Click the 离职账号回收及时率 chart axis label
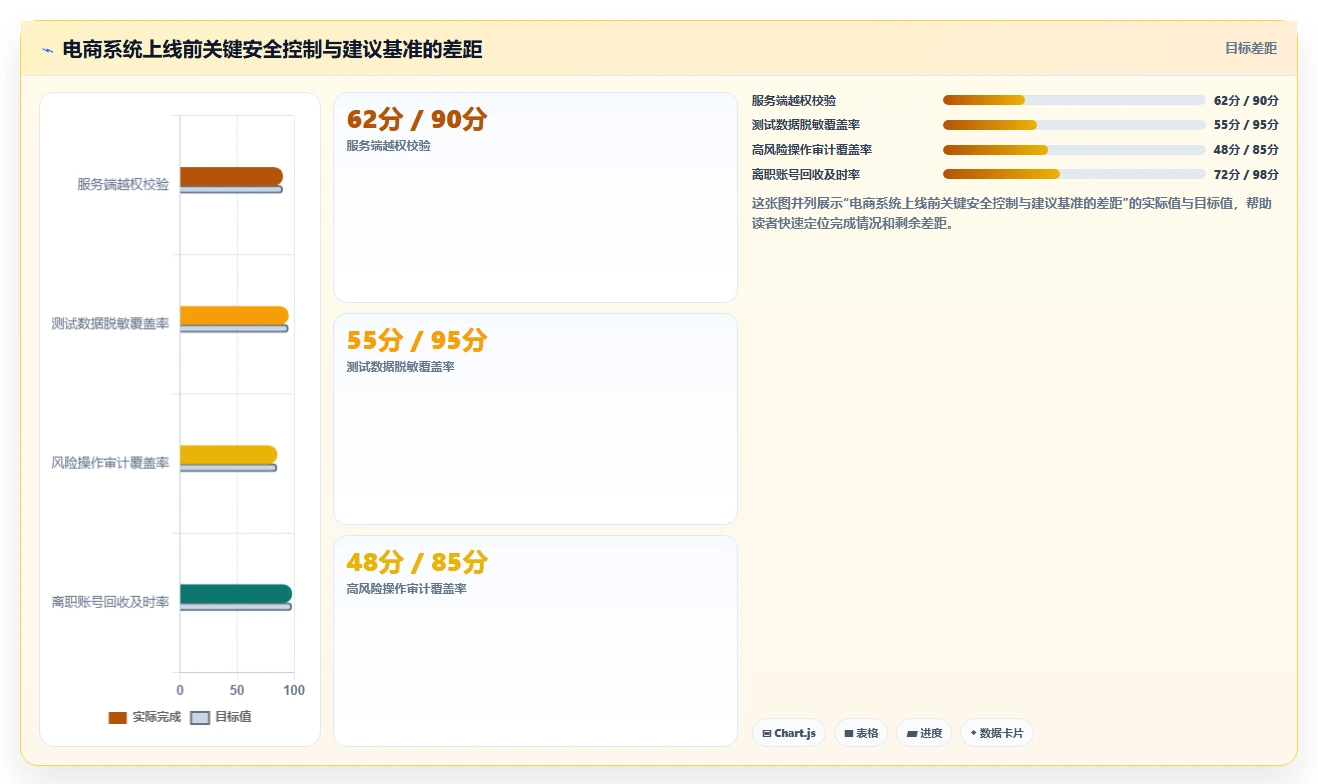Image resolution: width=1318 pixels, height=784 pixels. 110,601
